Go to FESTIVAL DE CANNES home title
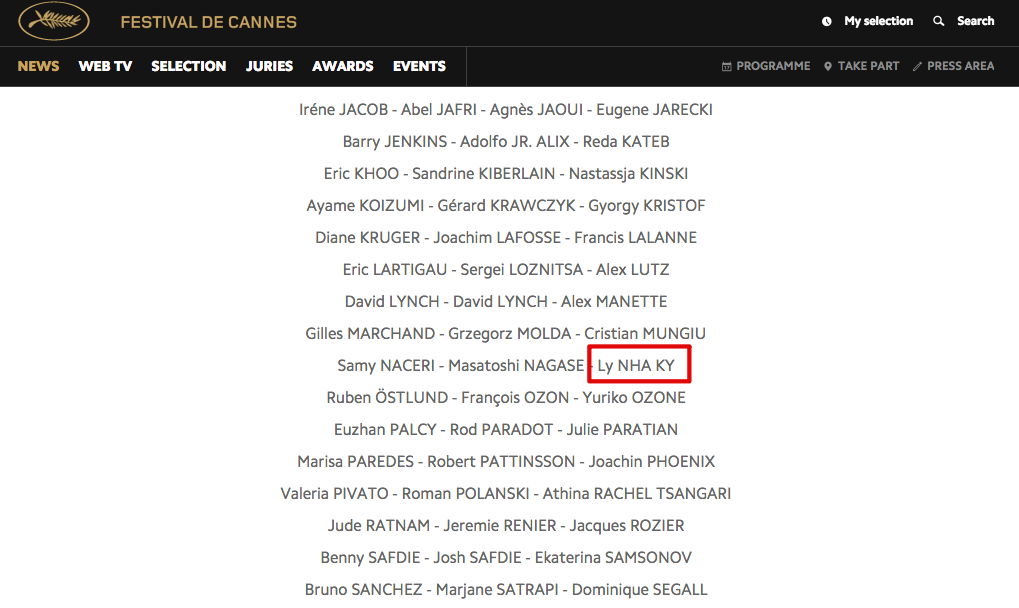Viewport: 1019px width, 608px height. click(209, 22)
